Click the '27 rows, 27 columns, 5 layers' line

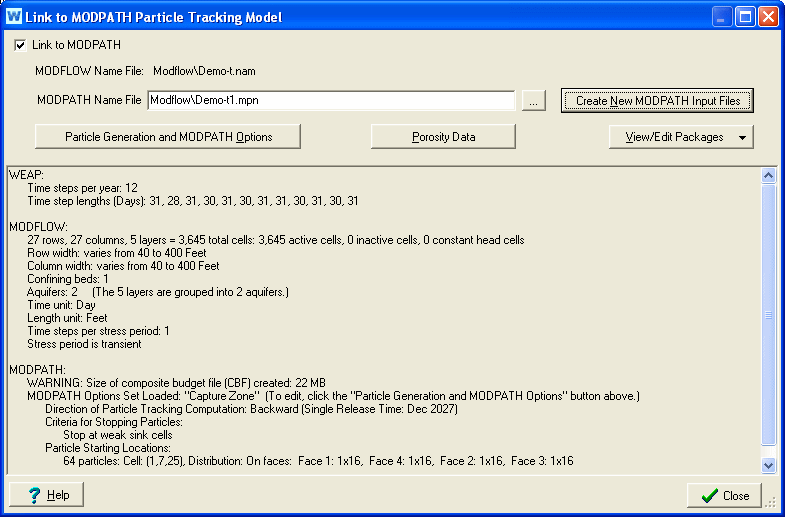coord(276,240)
